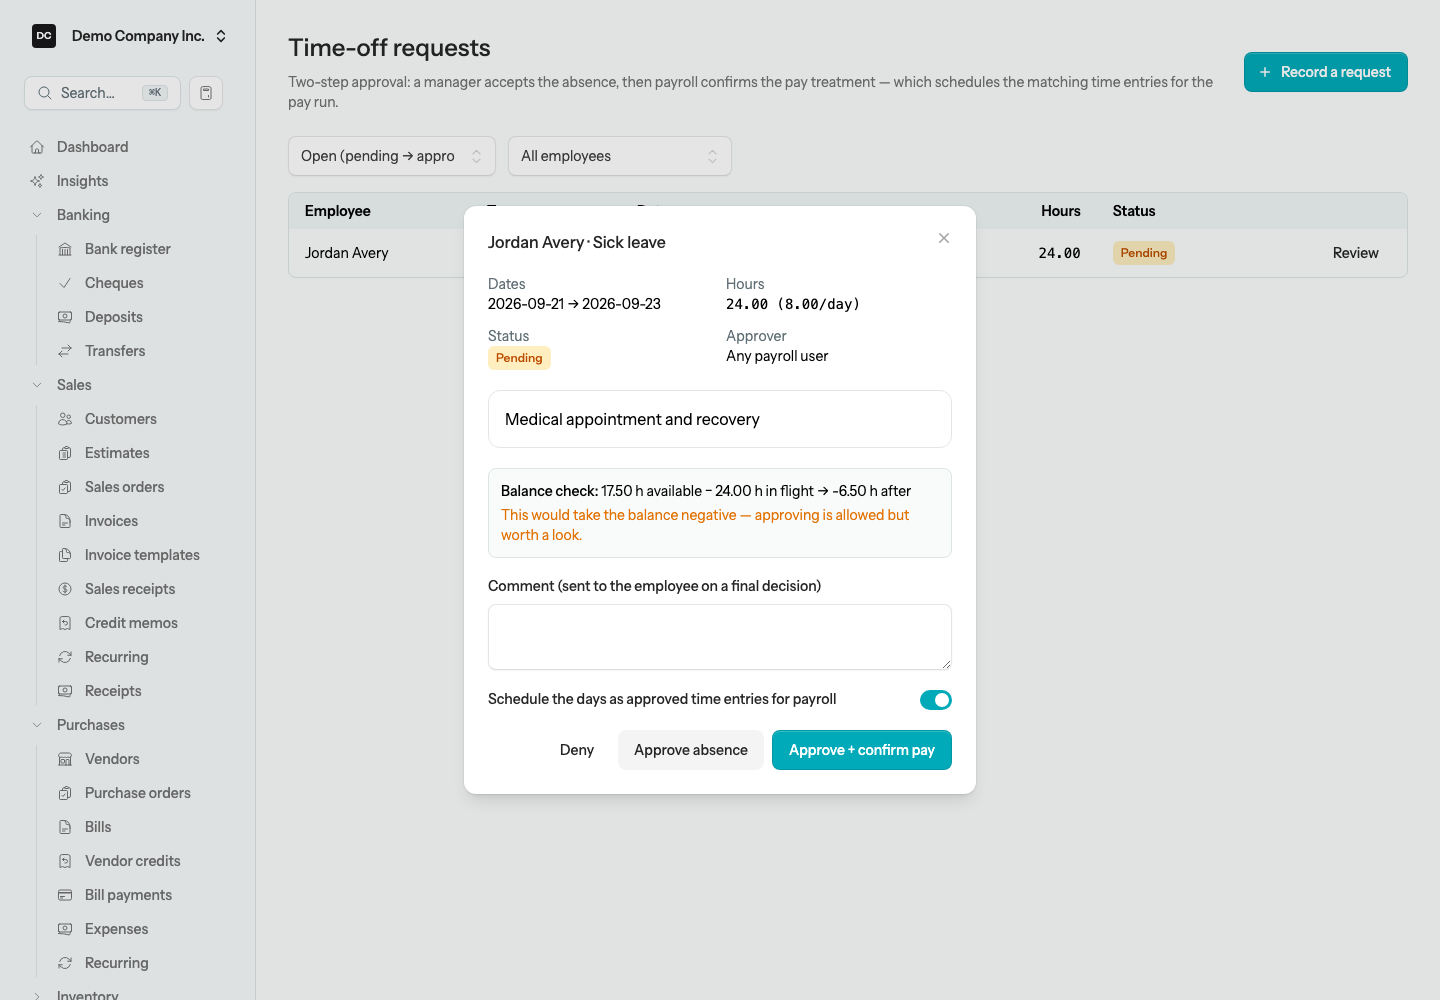Open Vendor credits in the sidebar

tap(133, 861)
